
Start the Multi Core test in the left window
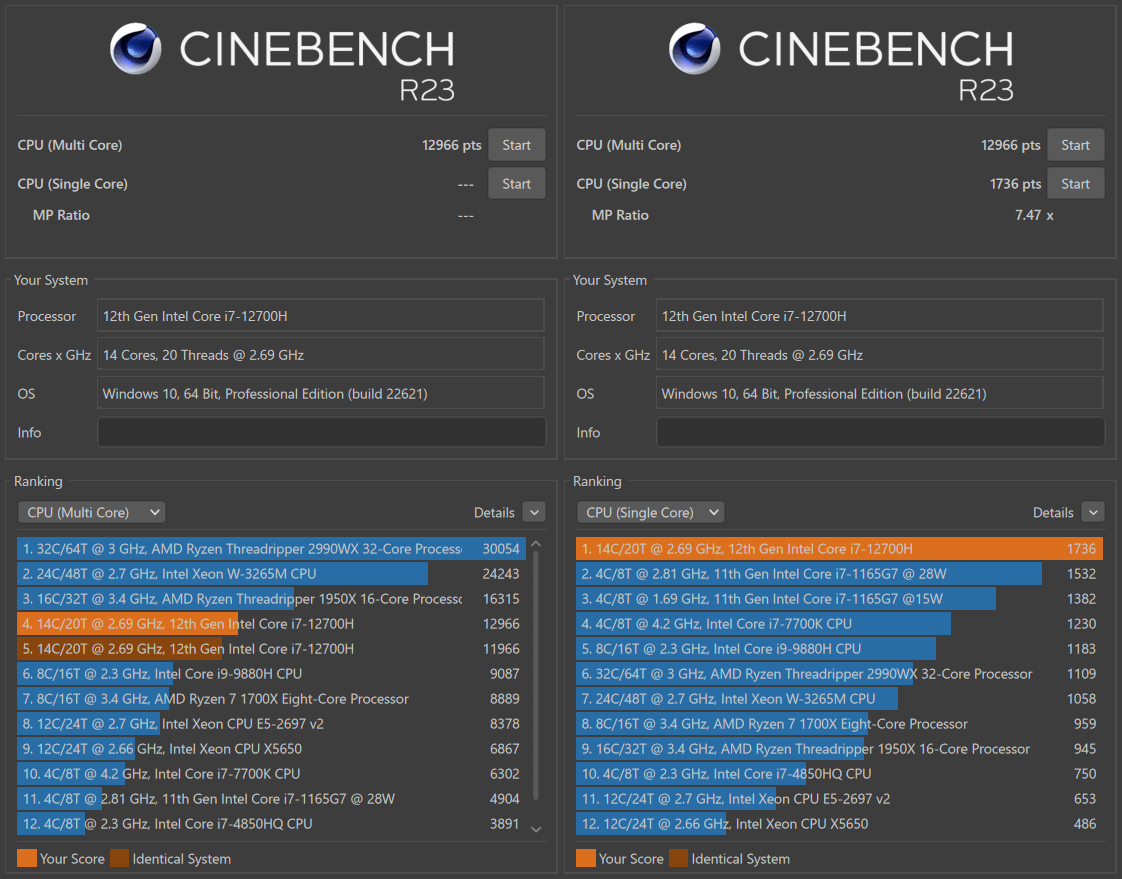(x=517, y=145)
